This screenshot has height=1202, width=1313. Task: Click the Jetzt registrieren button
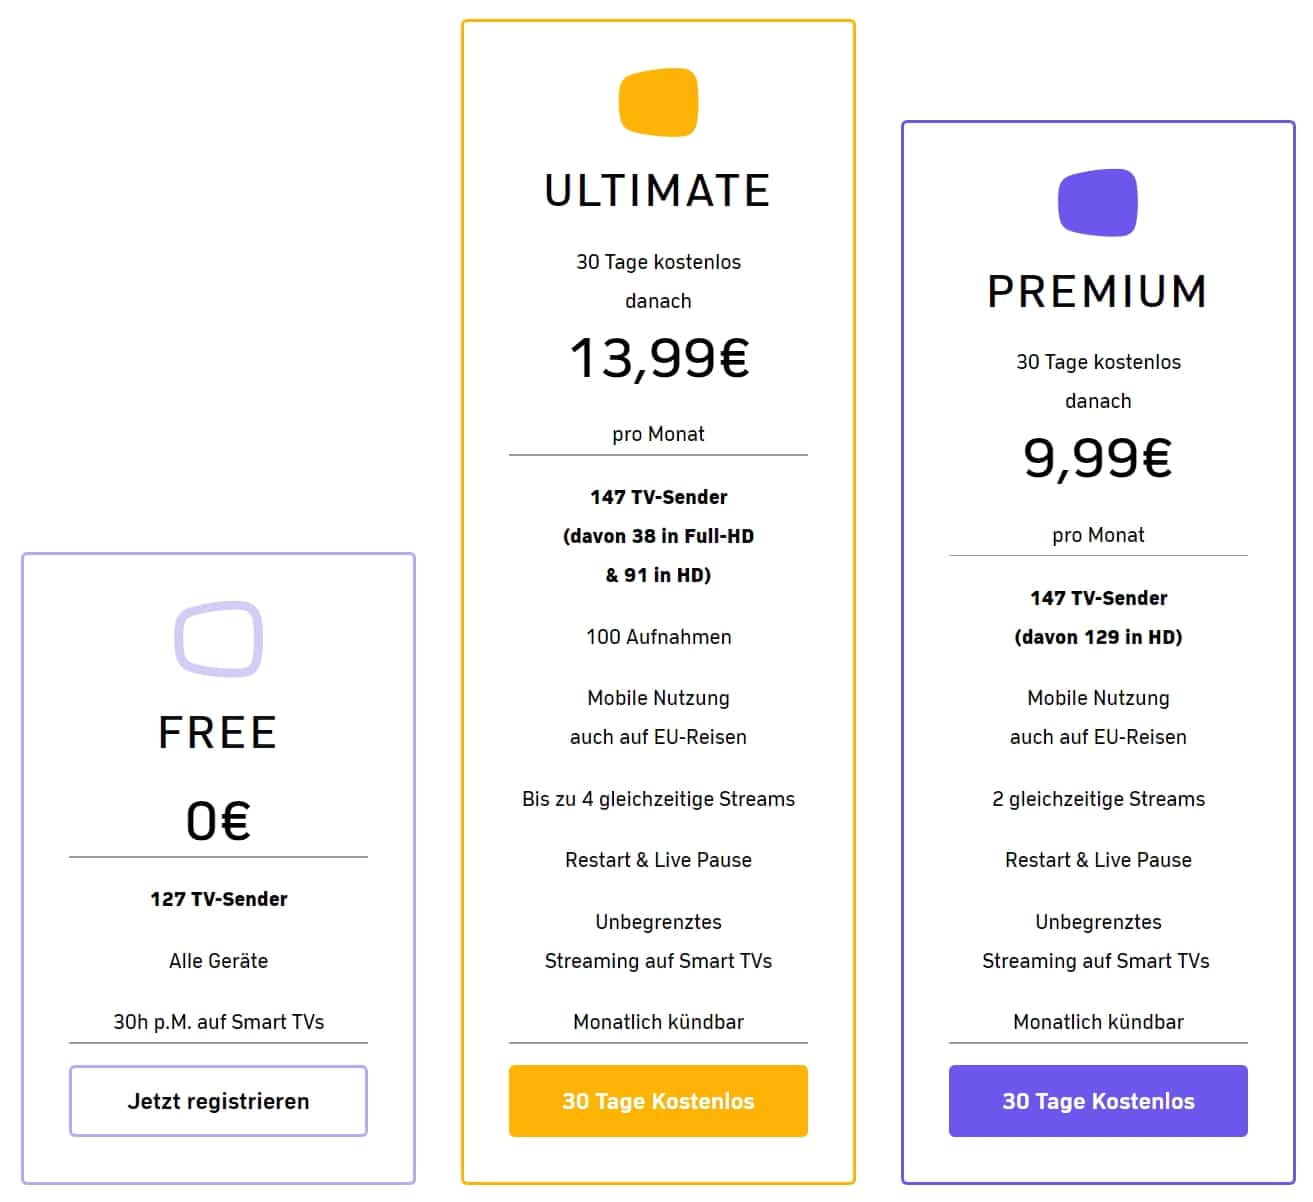point(218,1101)
